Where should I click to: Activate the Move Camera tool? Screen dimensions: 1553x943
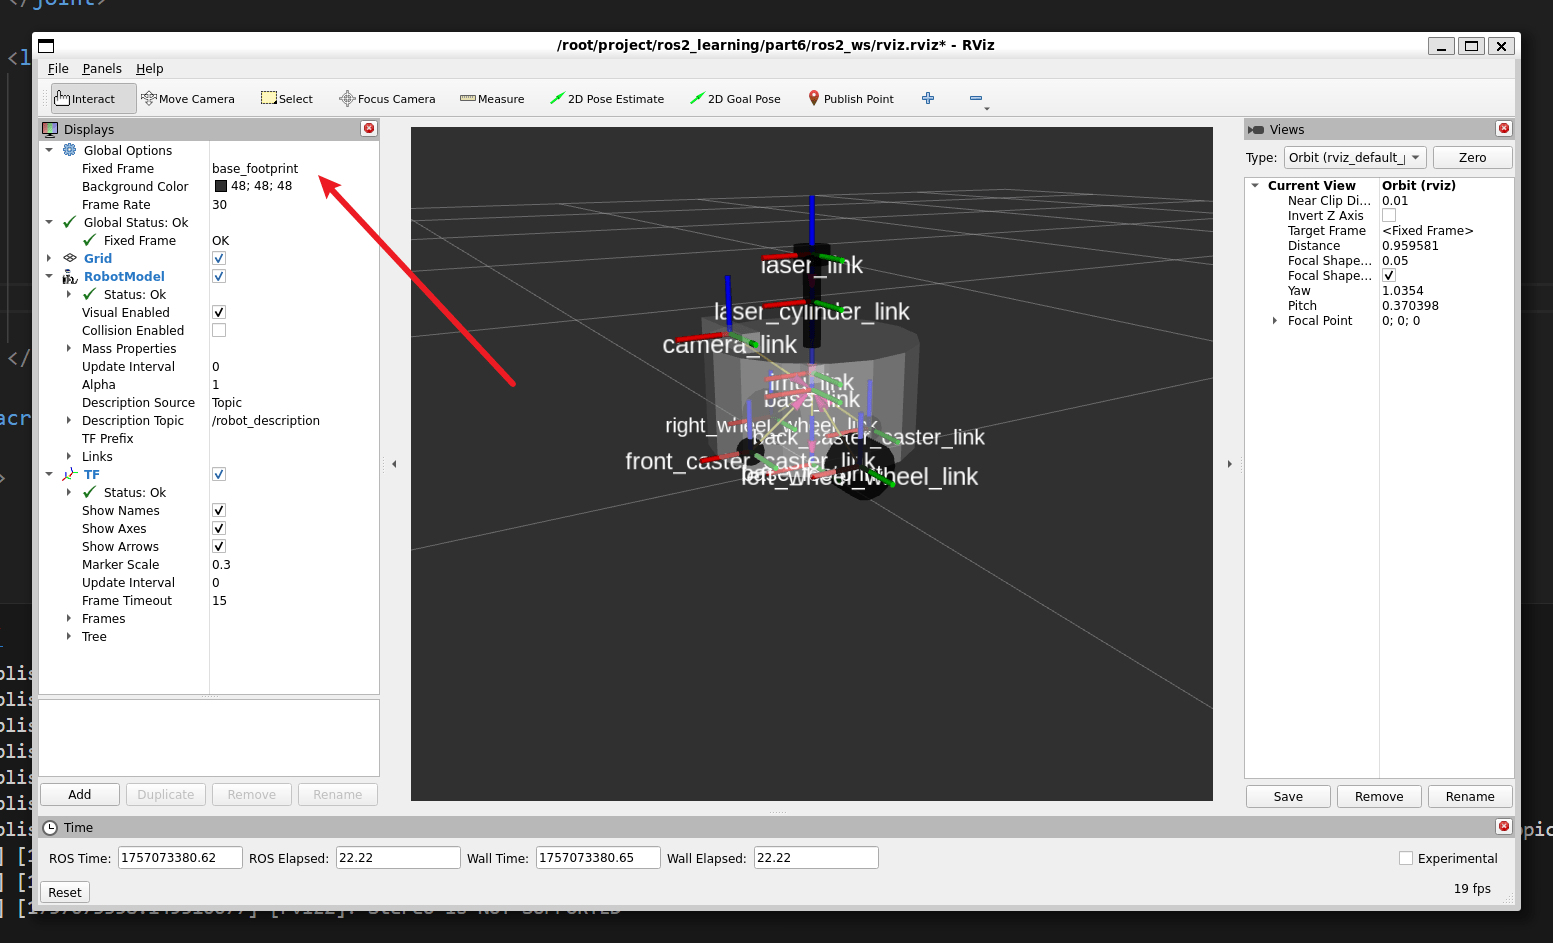click(x=188, y=99)
